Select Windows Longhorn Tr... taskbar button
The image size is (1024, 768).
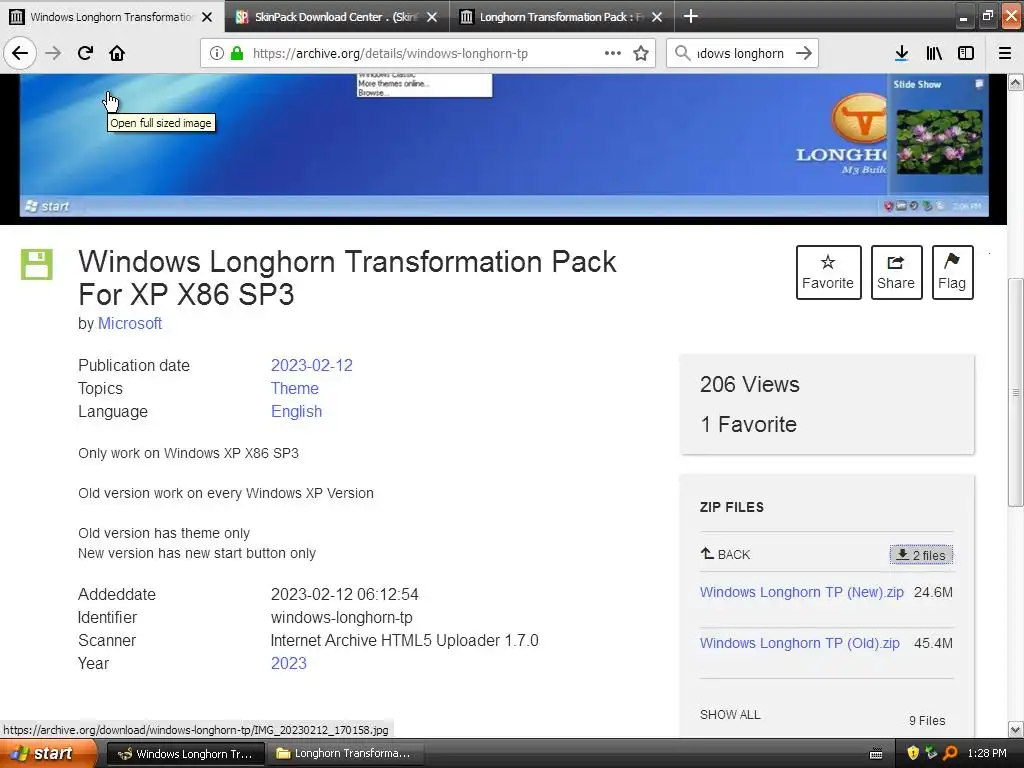coord(185,754)
